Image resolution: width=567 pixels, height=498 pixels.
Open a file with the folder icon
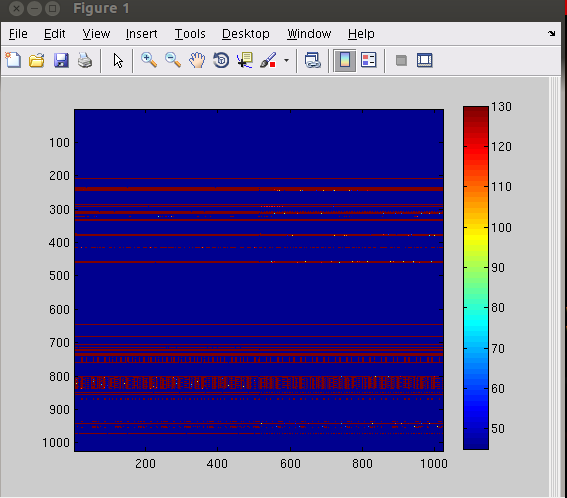37,60
